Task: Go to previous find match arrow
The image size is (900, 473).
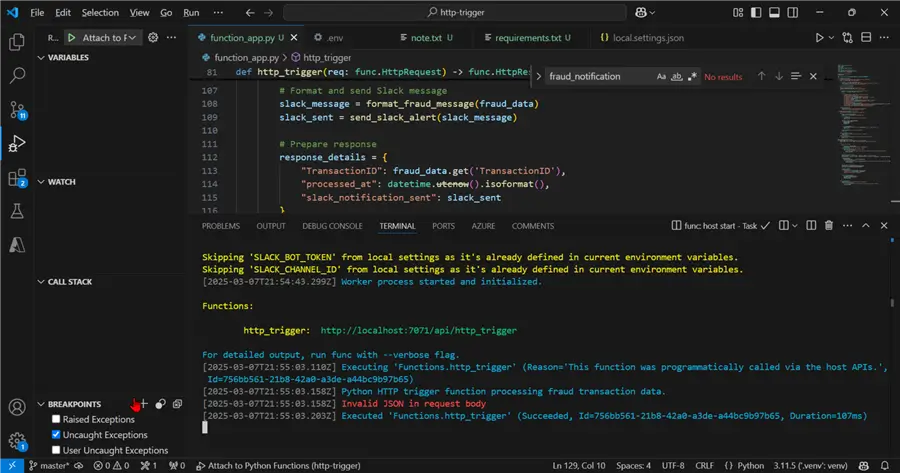Action: click(761, 76)
